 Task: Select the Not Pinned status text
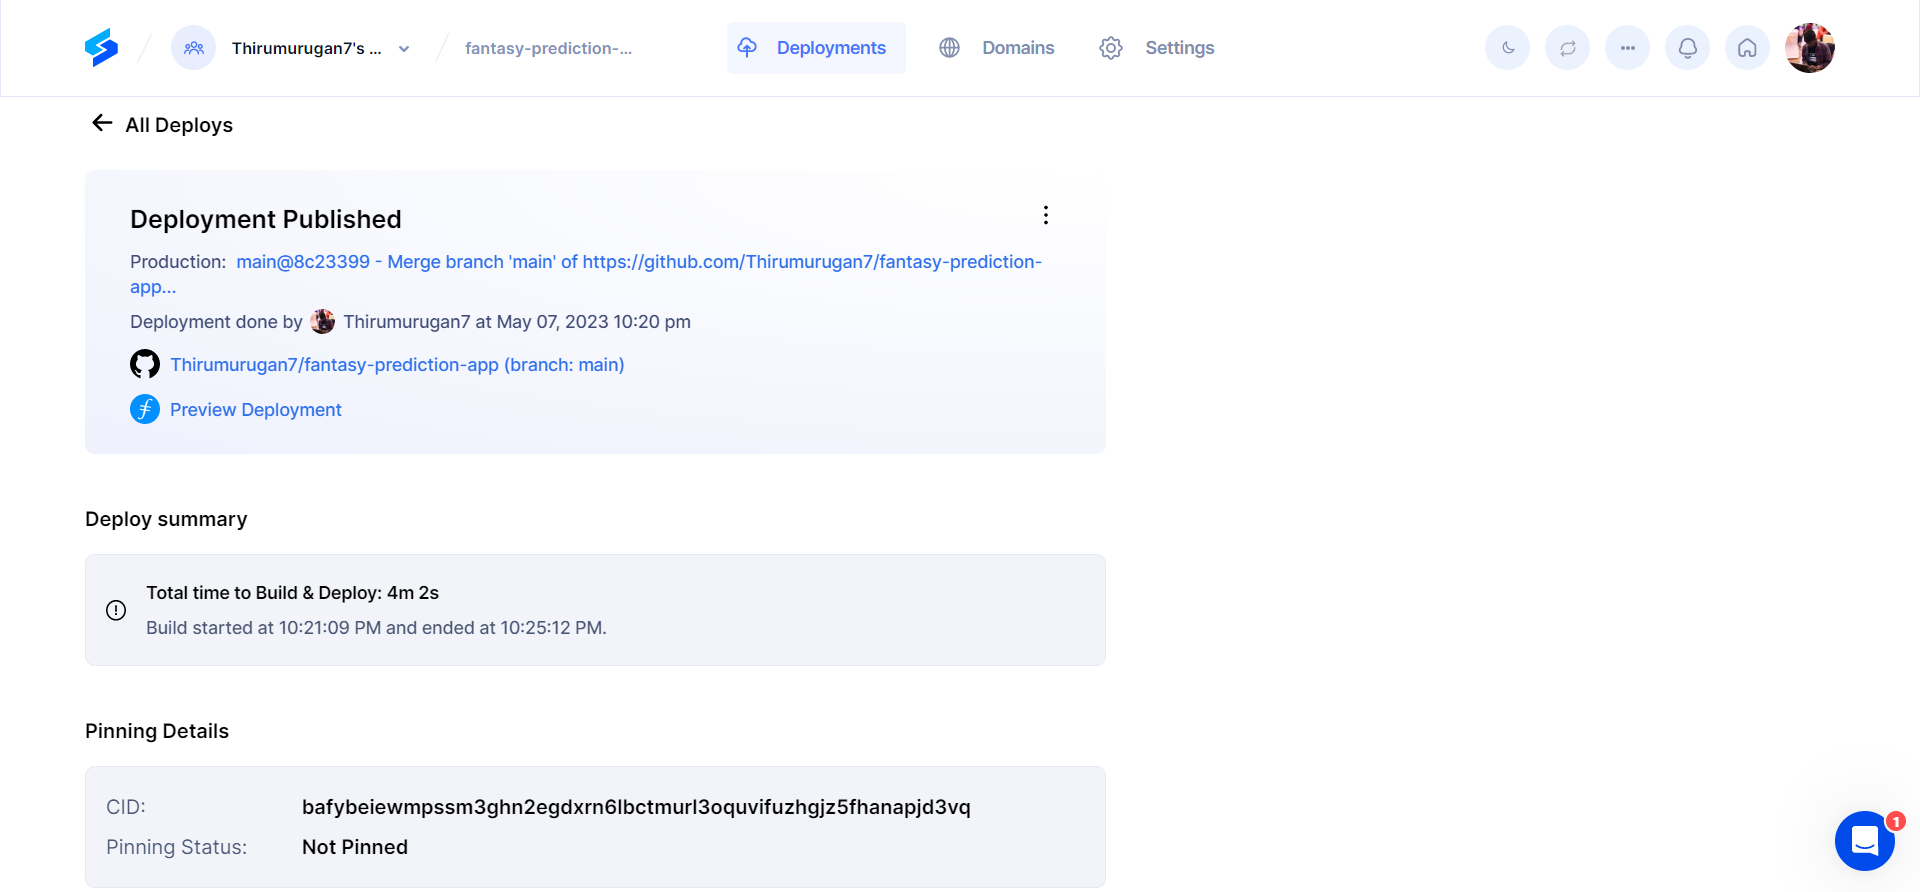tap(355, 847)
